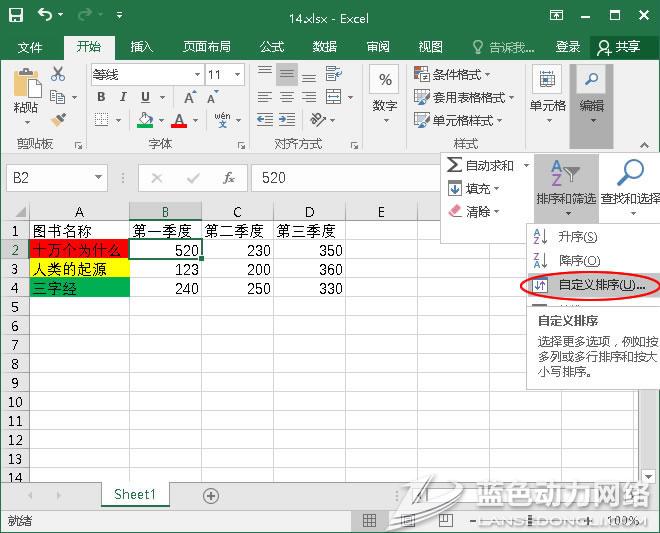
Task: Collapse the ribbon with the chevron
Action: coord(644,145)
